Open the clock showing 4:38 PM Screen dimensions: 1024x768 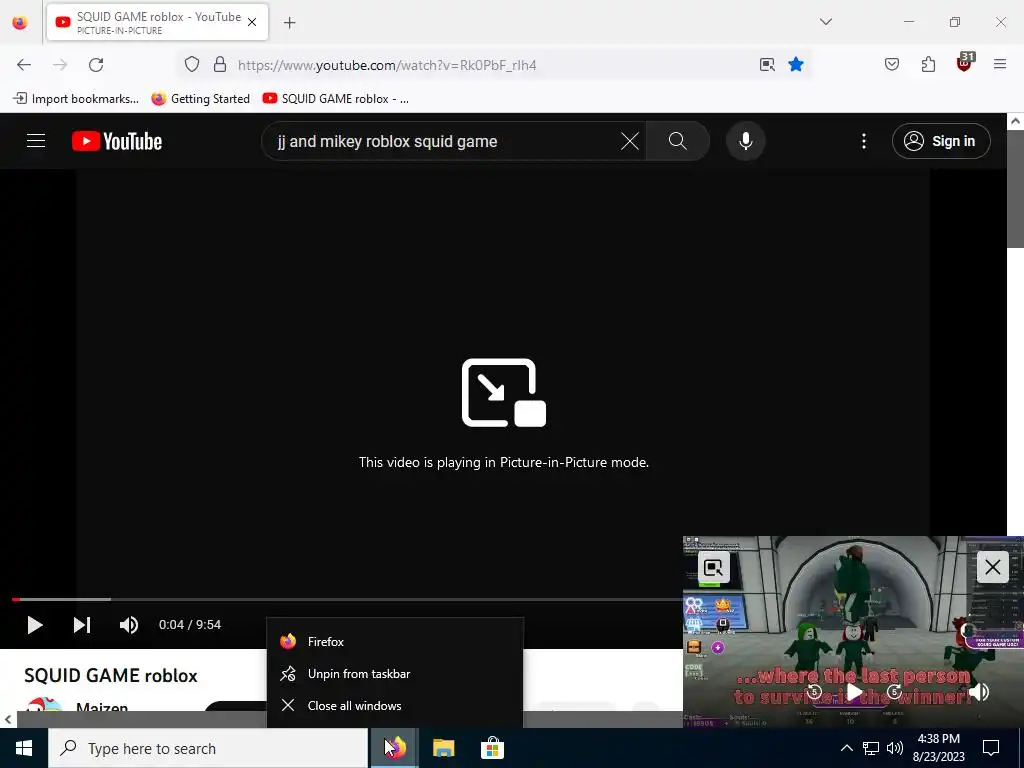tap(938, 748)
